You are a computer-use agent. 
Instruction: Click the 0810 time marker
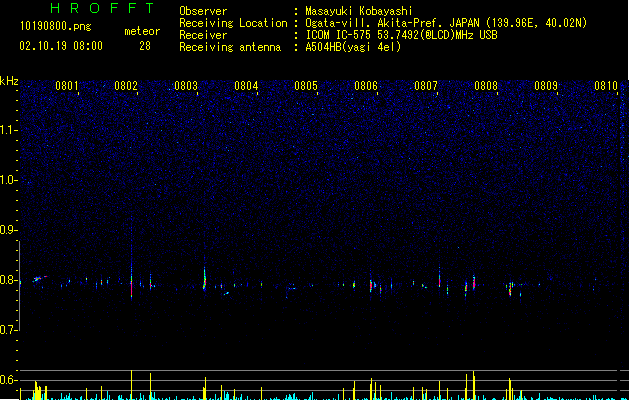(x=606, y=86)
